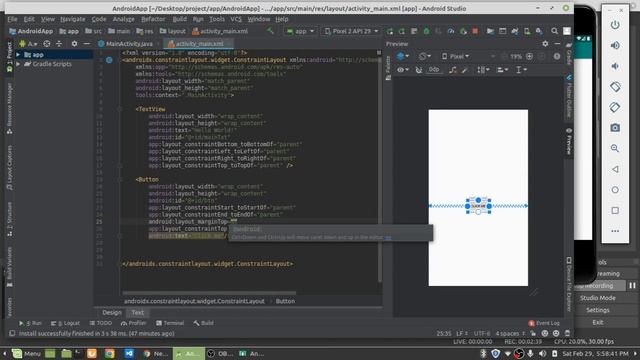
Task: Open the Profiler tool window
Action: coord(133,323)
